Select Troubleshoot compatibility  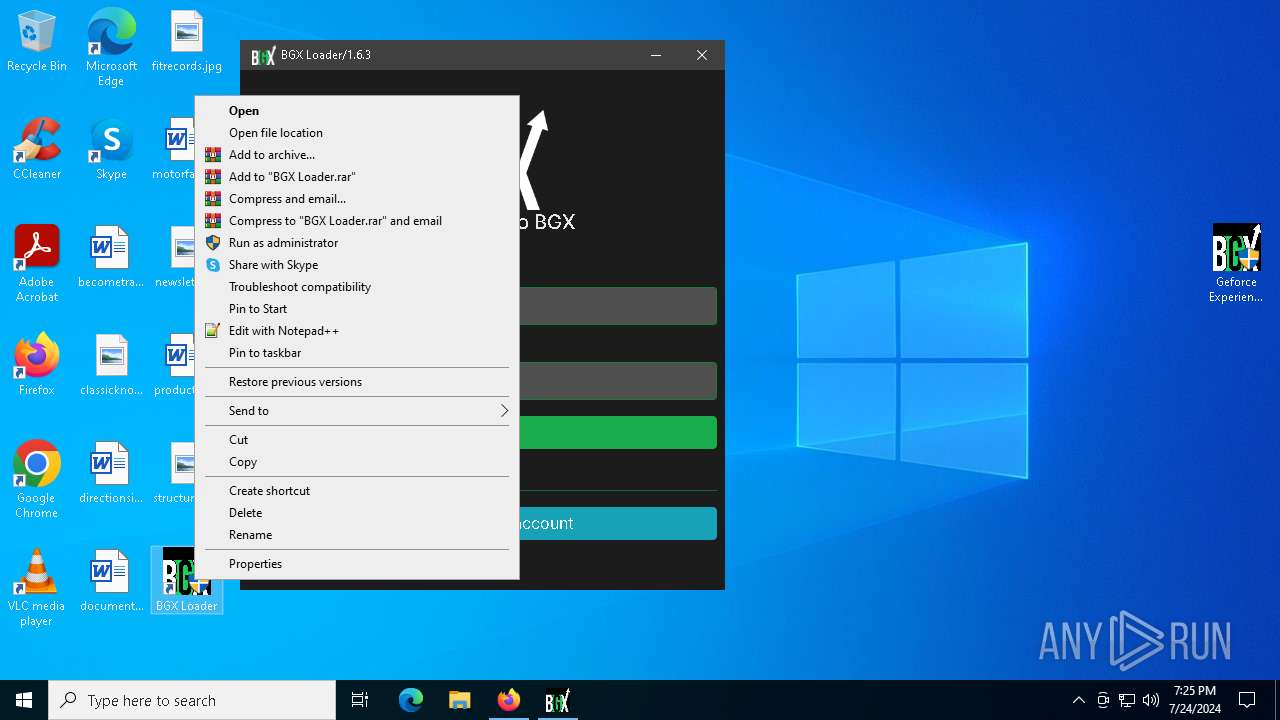pyautogui.click(x=357, y=287)
